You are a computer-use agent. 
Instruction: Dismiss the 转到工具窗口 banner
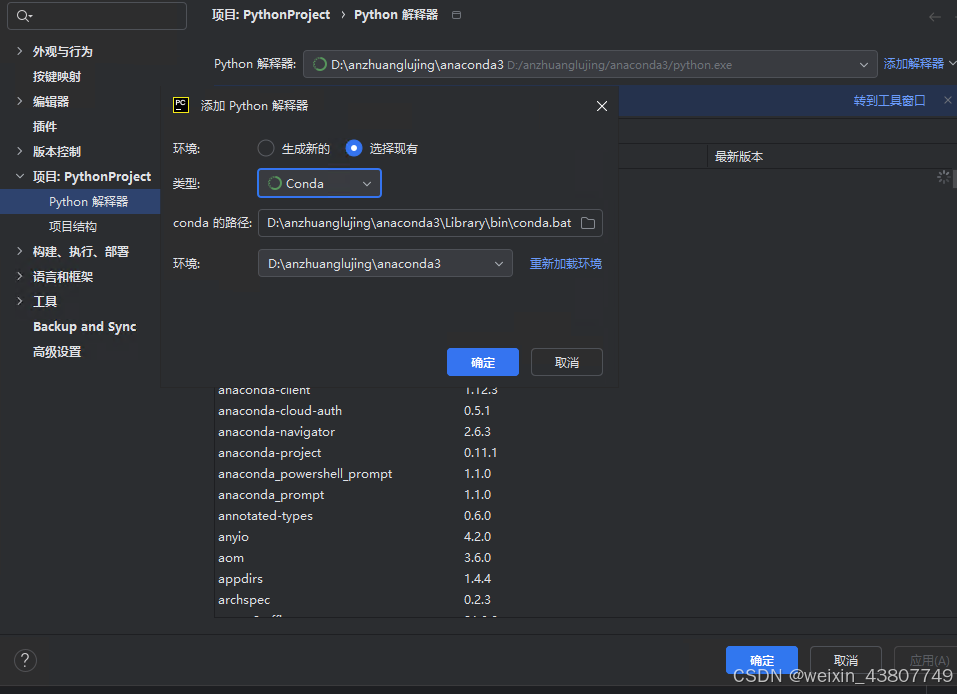point(947,100)
